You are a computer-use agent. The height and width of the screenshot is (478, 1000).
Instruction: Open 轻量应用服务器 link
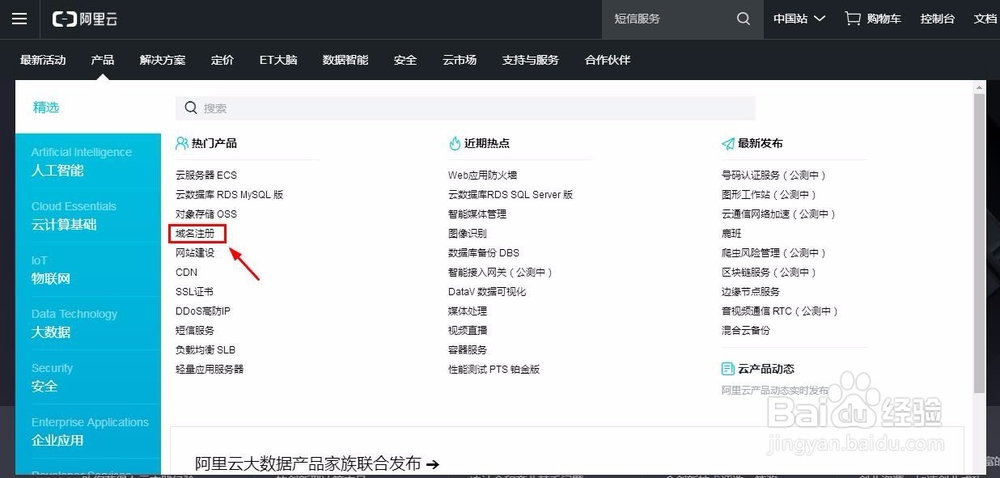pyautogui.click(x=210, y=369)
